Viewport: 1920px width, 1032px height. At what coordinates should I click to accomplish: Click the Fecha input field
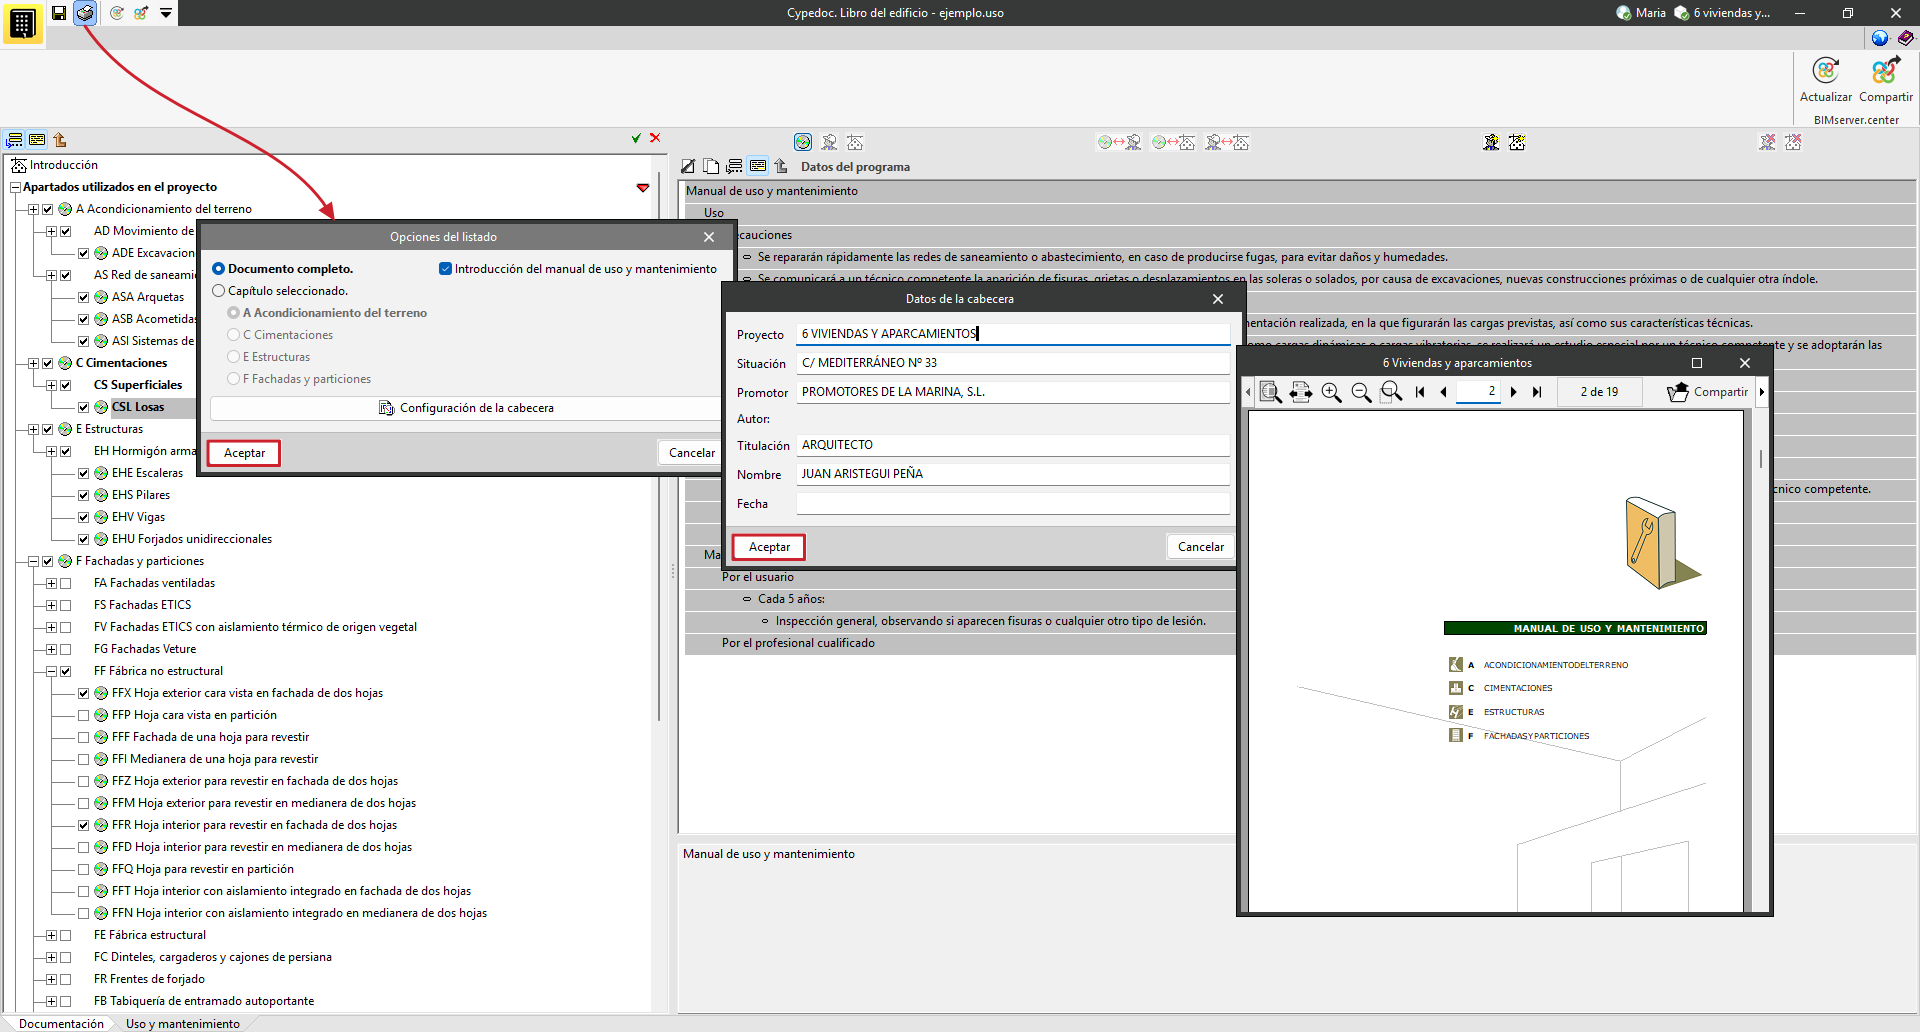tap(1012, 504)
